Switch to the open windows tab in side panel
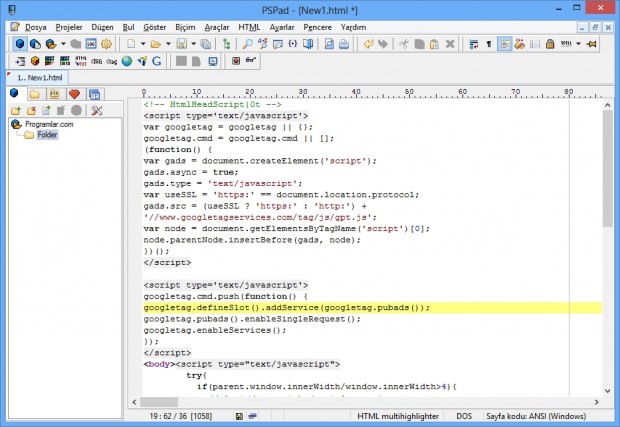Viewport: 620px width, 427px height. pos(94,94)
